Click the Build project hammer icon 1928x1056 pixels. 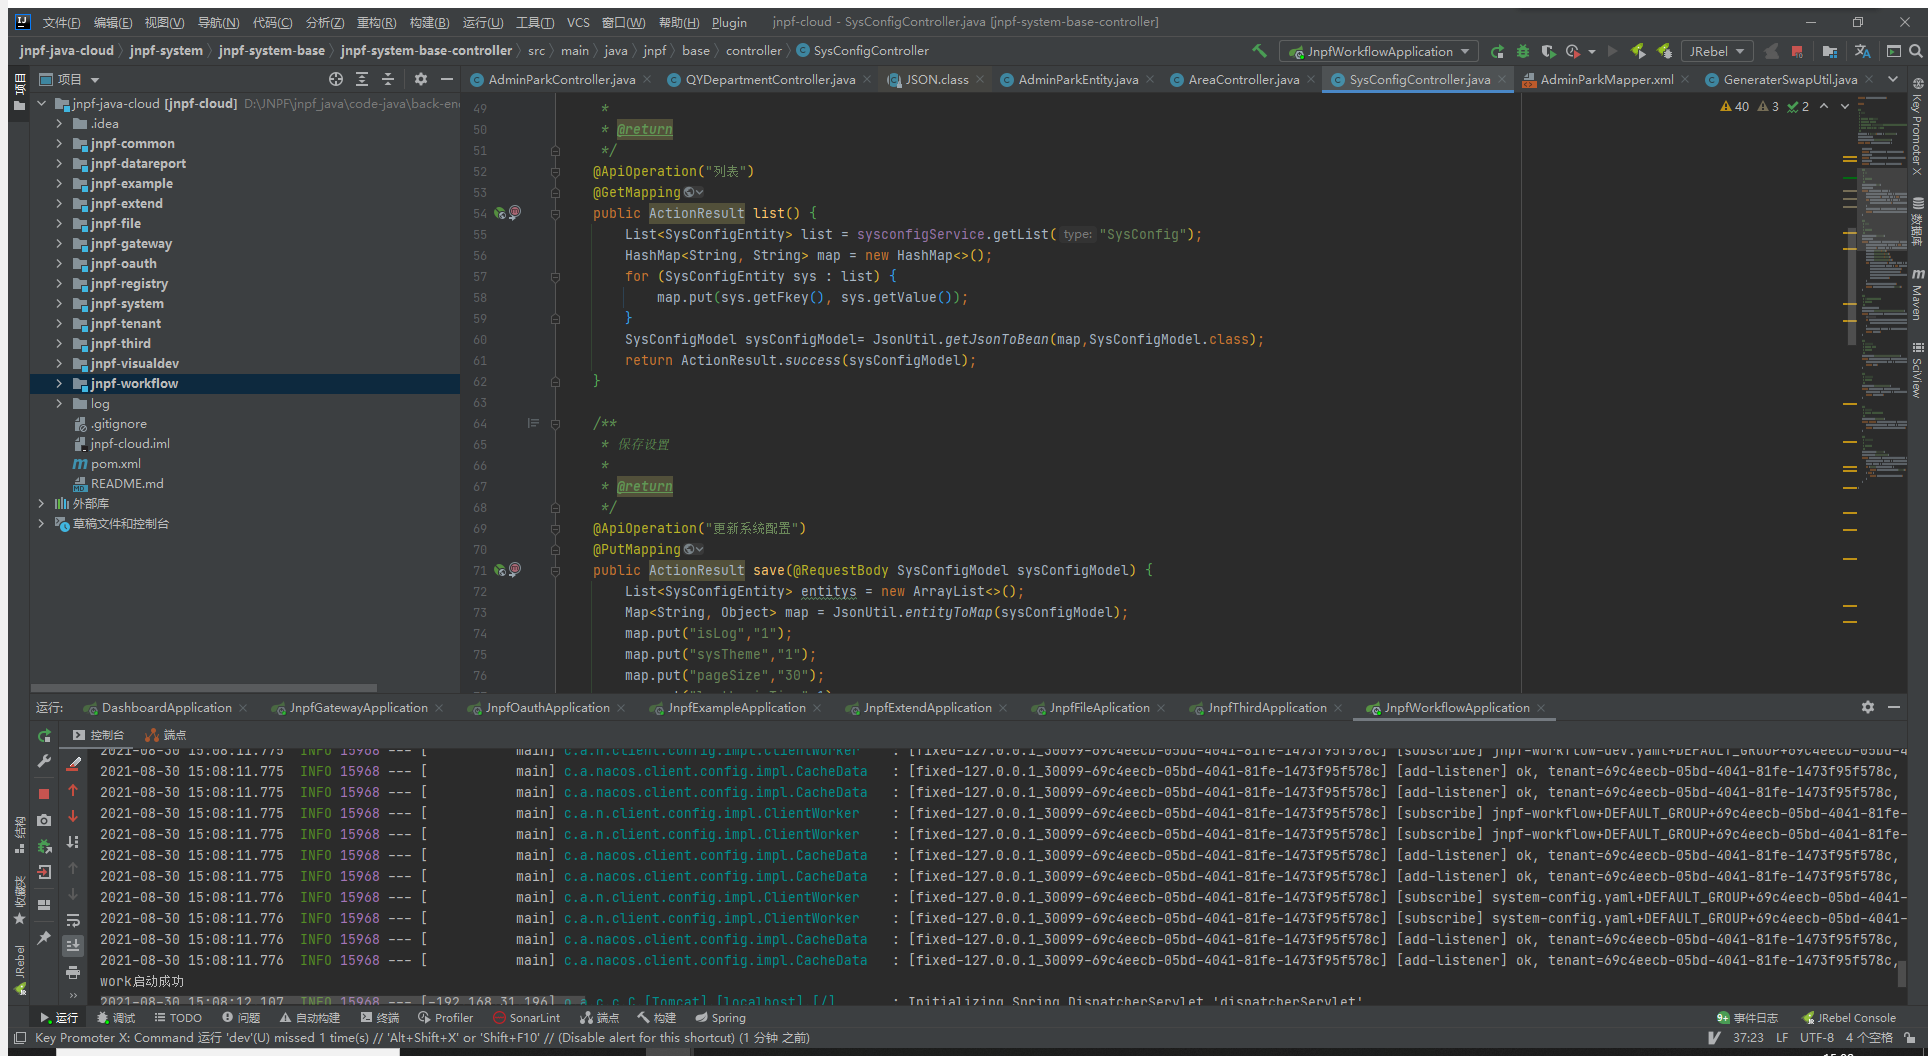[1259, 51]
